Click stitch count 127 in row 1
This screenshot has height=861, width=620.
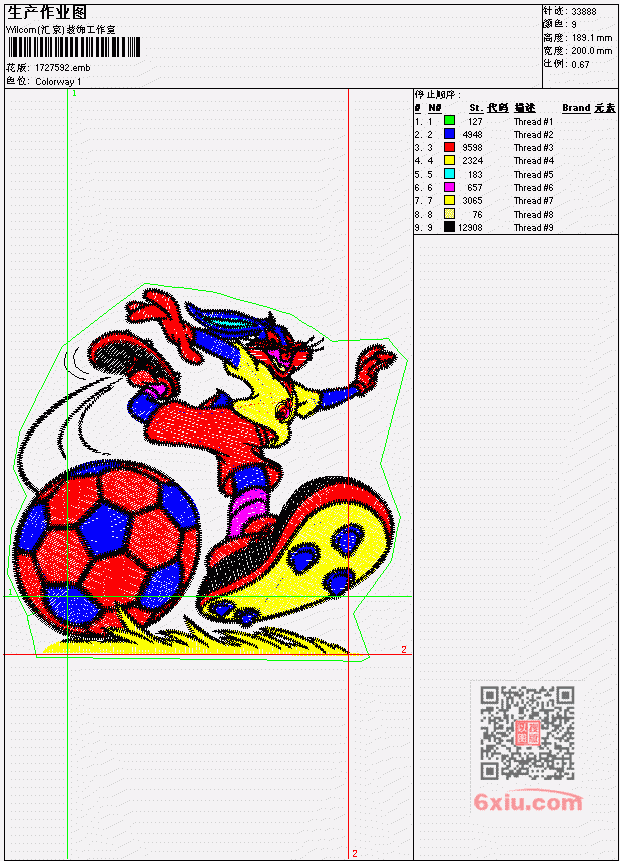pos(475,121)
